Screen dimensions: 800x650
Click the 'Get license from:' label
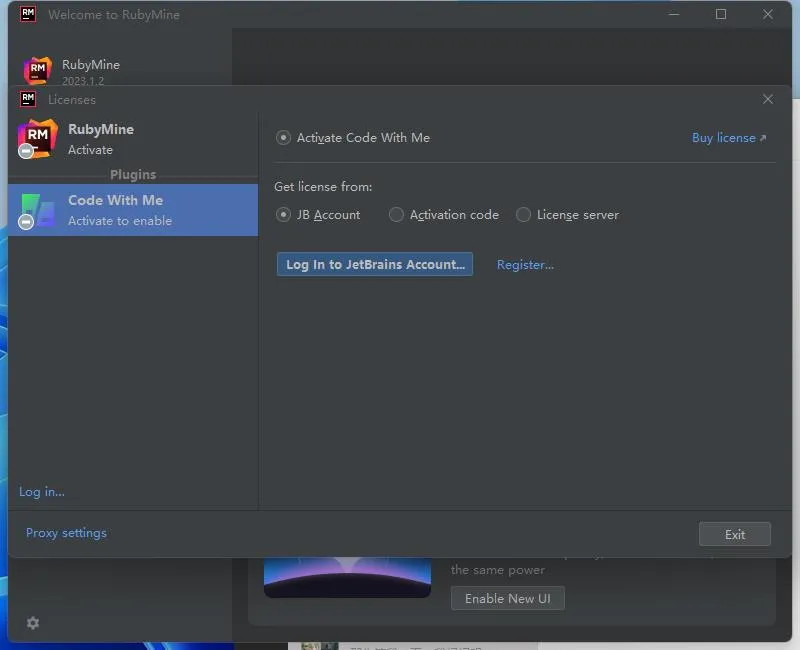tap(323, 187)
